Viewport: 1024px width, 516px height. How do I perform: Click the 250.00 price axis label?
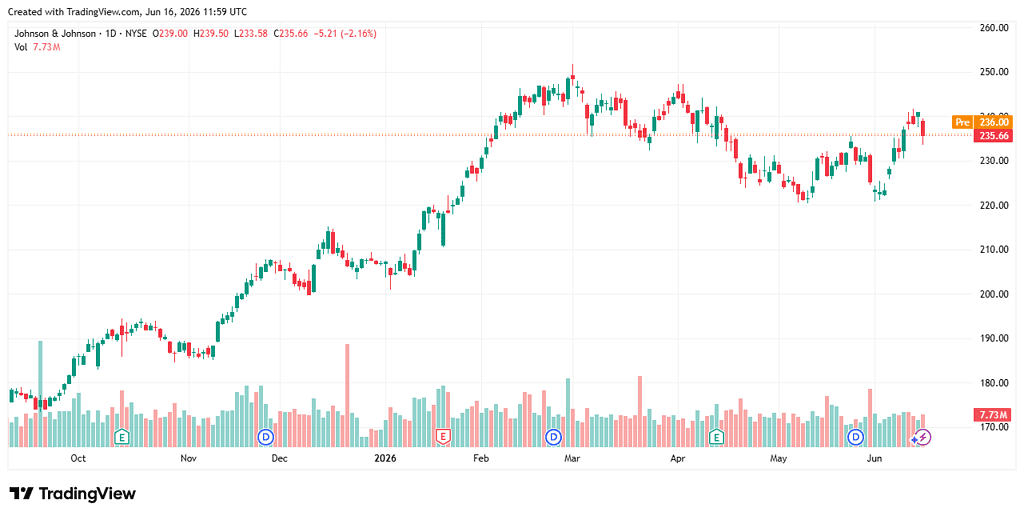click(x=995, y=72)
